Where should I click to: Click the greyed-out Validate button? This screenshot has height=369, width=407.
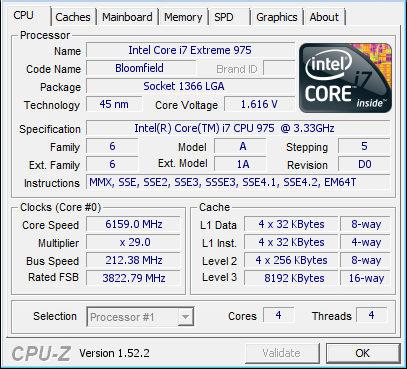point(282,353)
